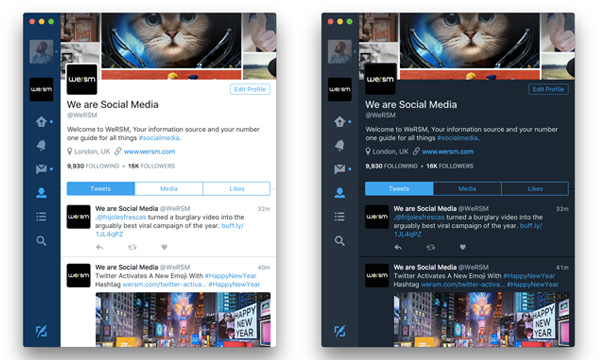The height and width of the screenshot is (360, 600).
Task: Open @frijolesfrescas mention in dark window
Action: coord(419,217)
